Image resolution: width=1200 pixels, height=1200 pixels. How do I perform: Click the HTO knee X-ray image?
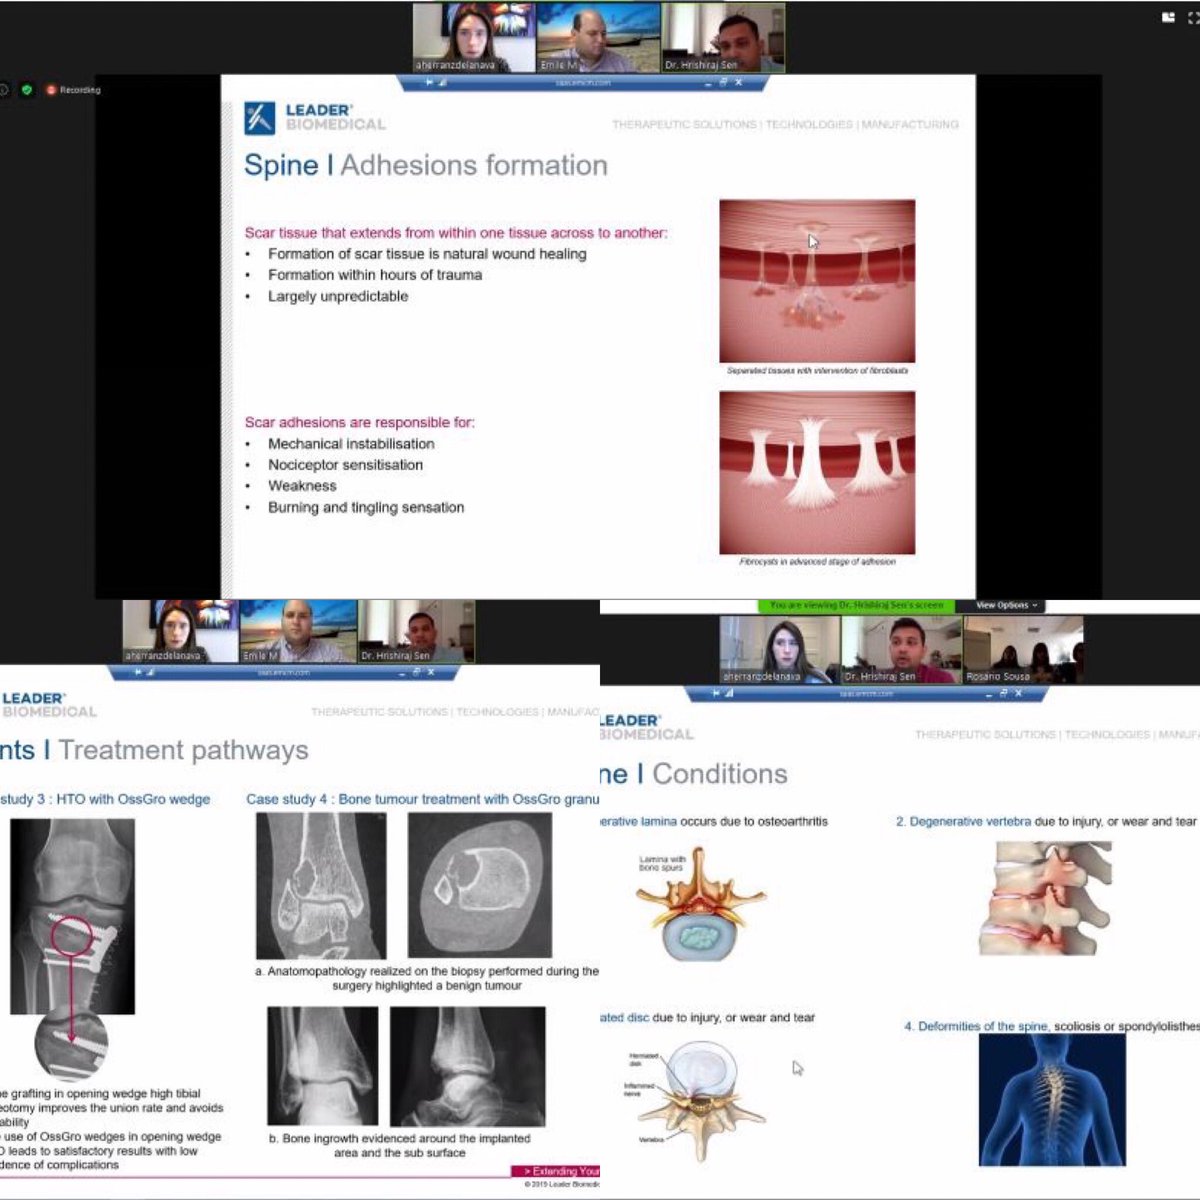pos(72,916)
